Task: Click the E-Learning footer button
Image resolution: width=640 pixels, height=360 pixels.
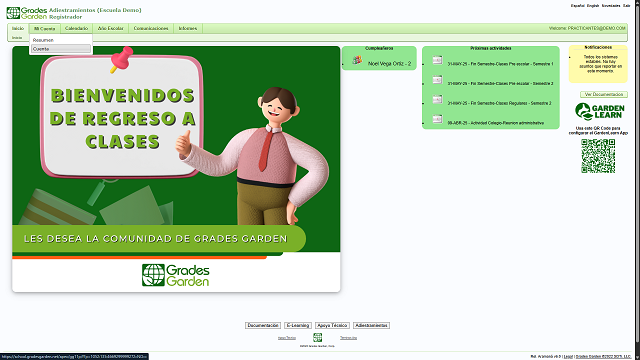Action: (x=298, y=325)
